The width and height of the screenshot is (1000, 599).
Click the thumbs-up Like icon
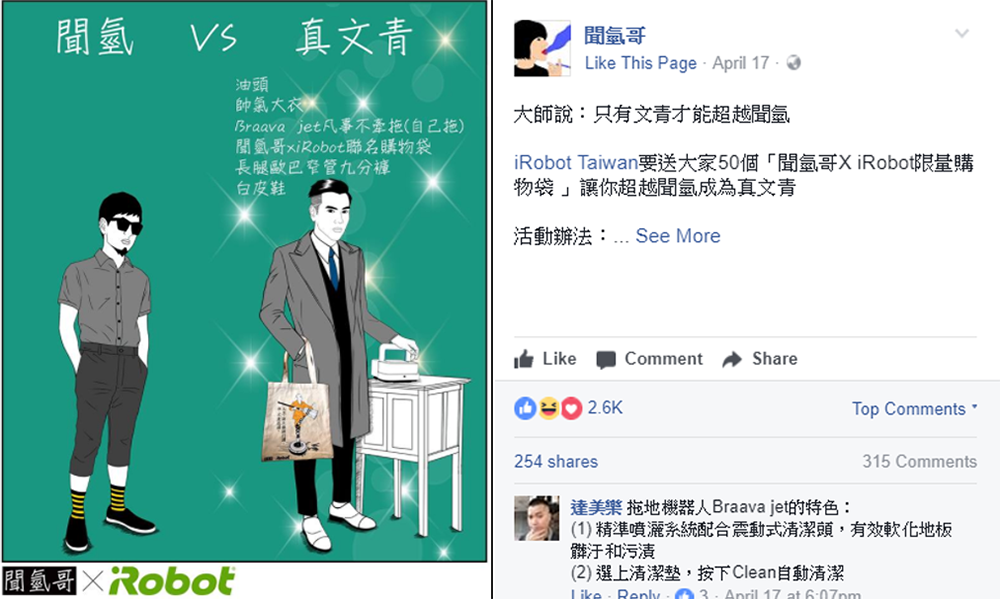pyautogui.click(x=524, y=359)
